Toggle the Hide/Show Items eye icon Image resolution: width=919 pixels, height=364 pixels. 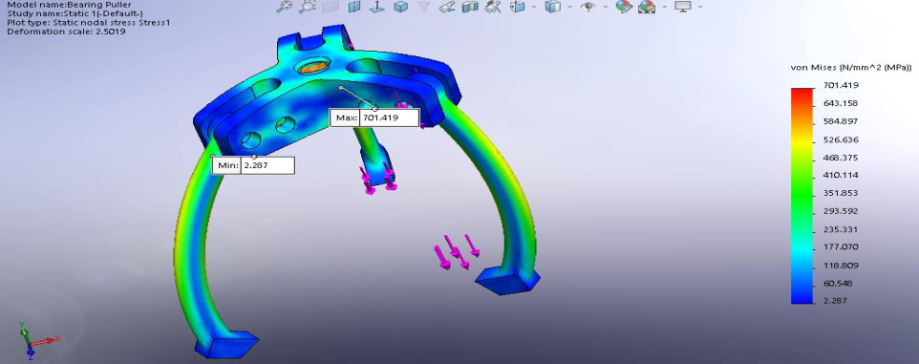tap(587, 7)
